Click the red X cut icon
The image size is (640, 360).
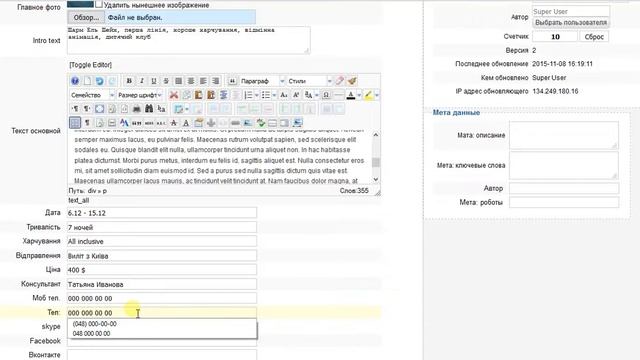(174, 95)
